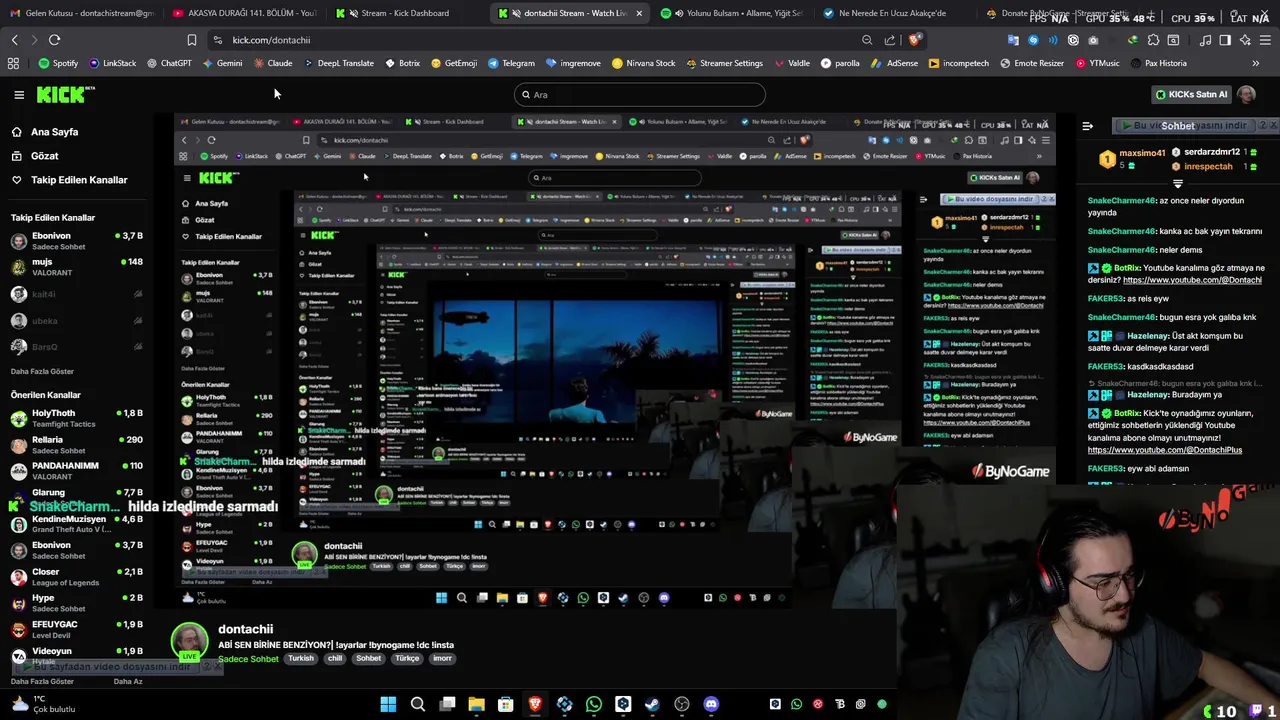This screenshot has width=1280, height=720.
Task: Collapse chat with the arrow icon
Action: [1087, 126]
